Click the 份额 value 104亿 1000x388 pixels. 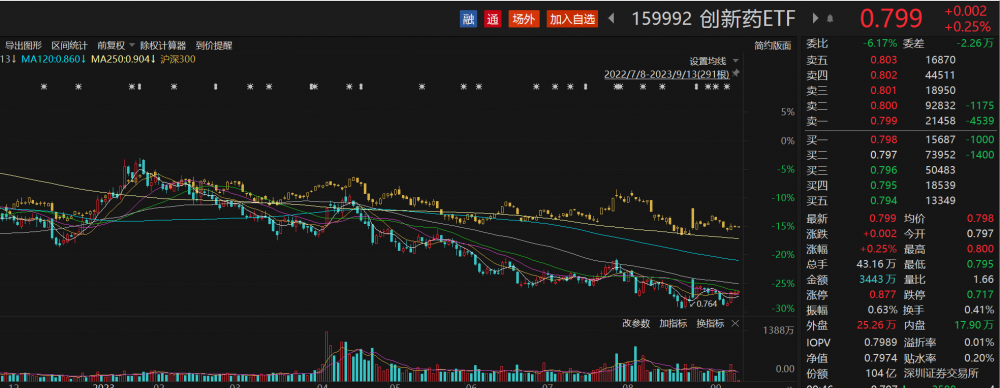pyautogui.click(x=882, y=373)
